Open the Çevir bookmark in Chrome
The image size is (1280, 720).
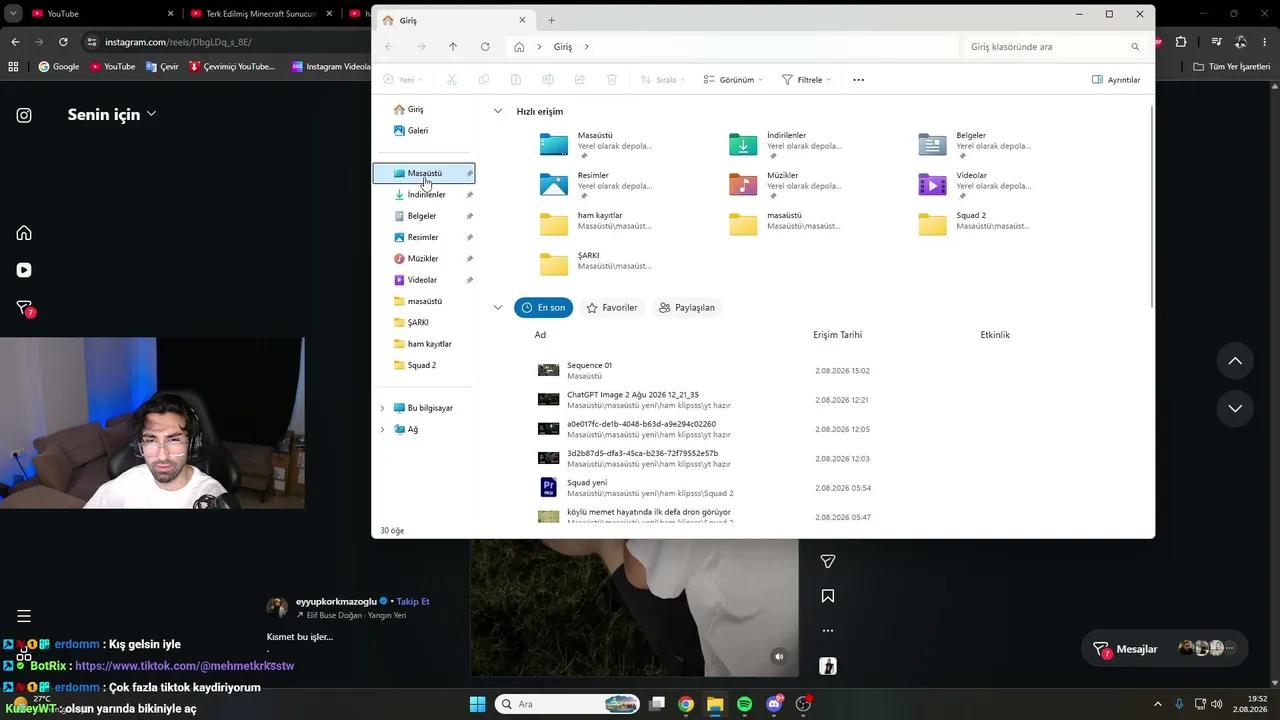(161, 66)
